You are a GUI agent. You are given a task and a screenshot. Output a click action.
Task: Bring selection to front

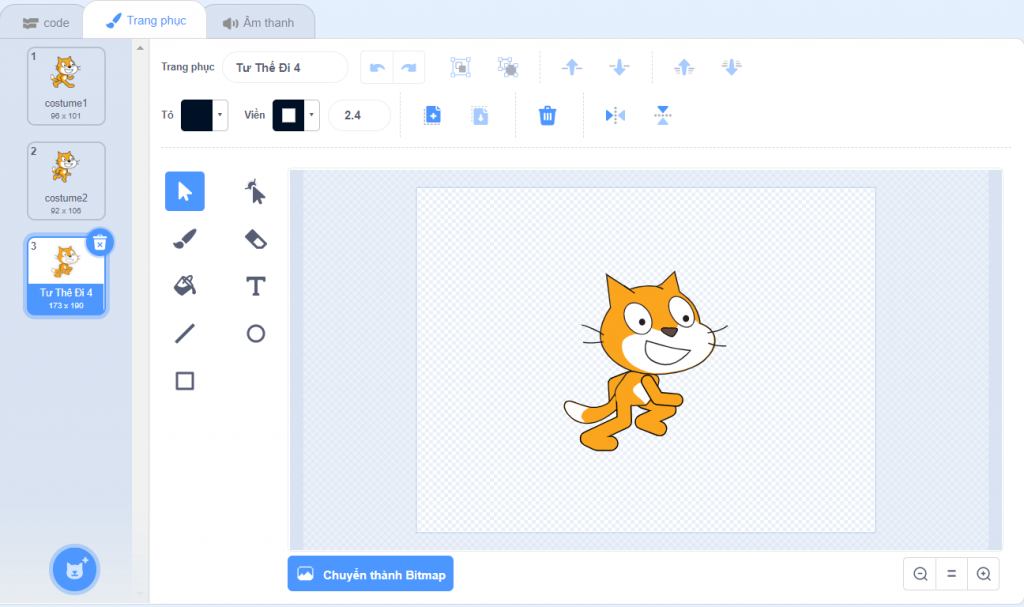pos(684,67)
